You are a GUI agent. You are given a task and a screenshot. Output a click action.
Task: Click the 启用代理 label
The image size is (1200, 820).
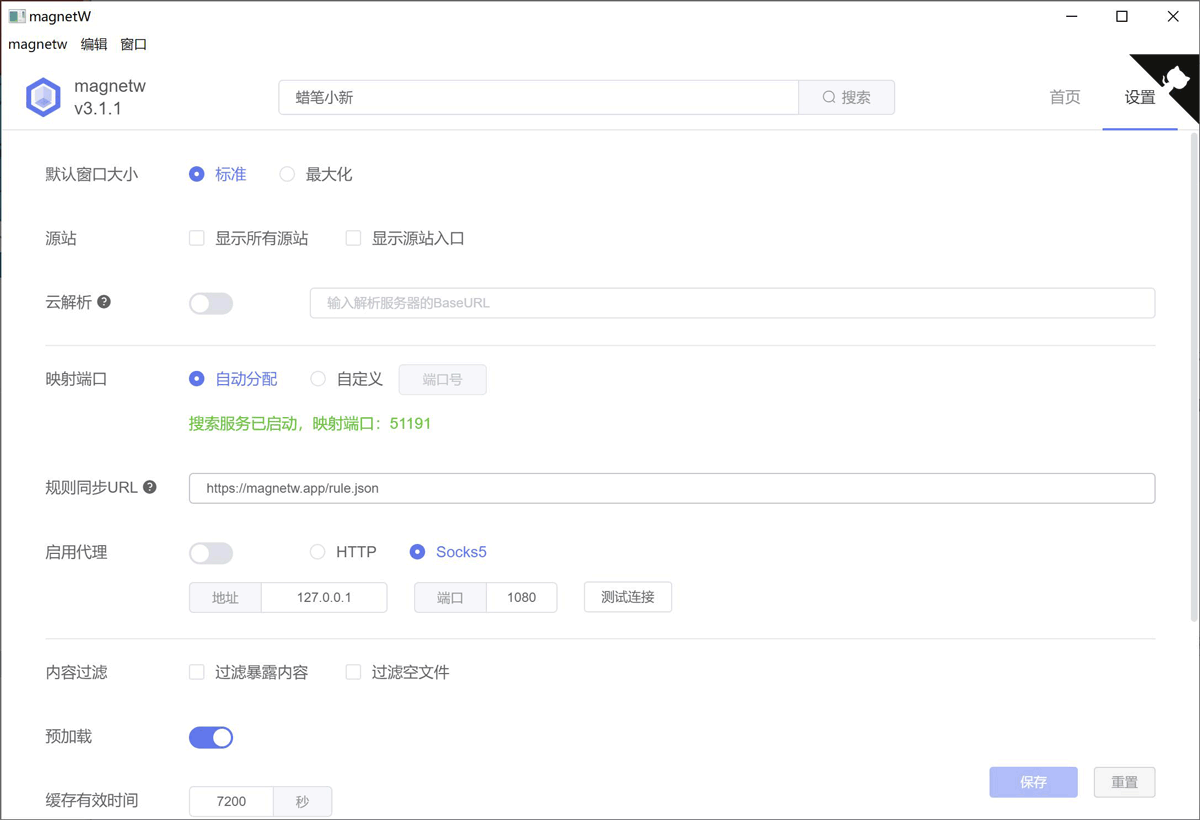point(77,552)
